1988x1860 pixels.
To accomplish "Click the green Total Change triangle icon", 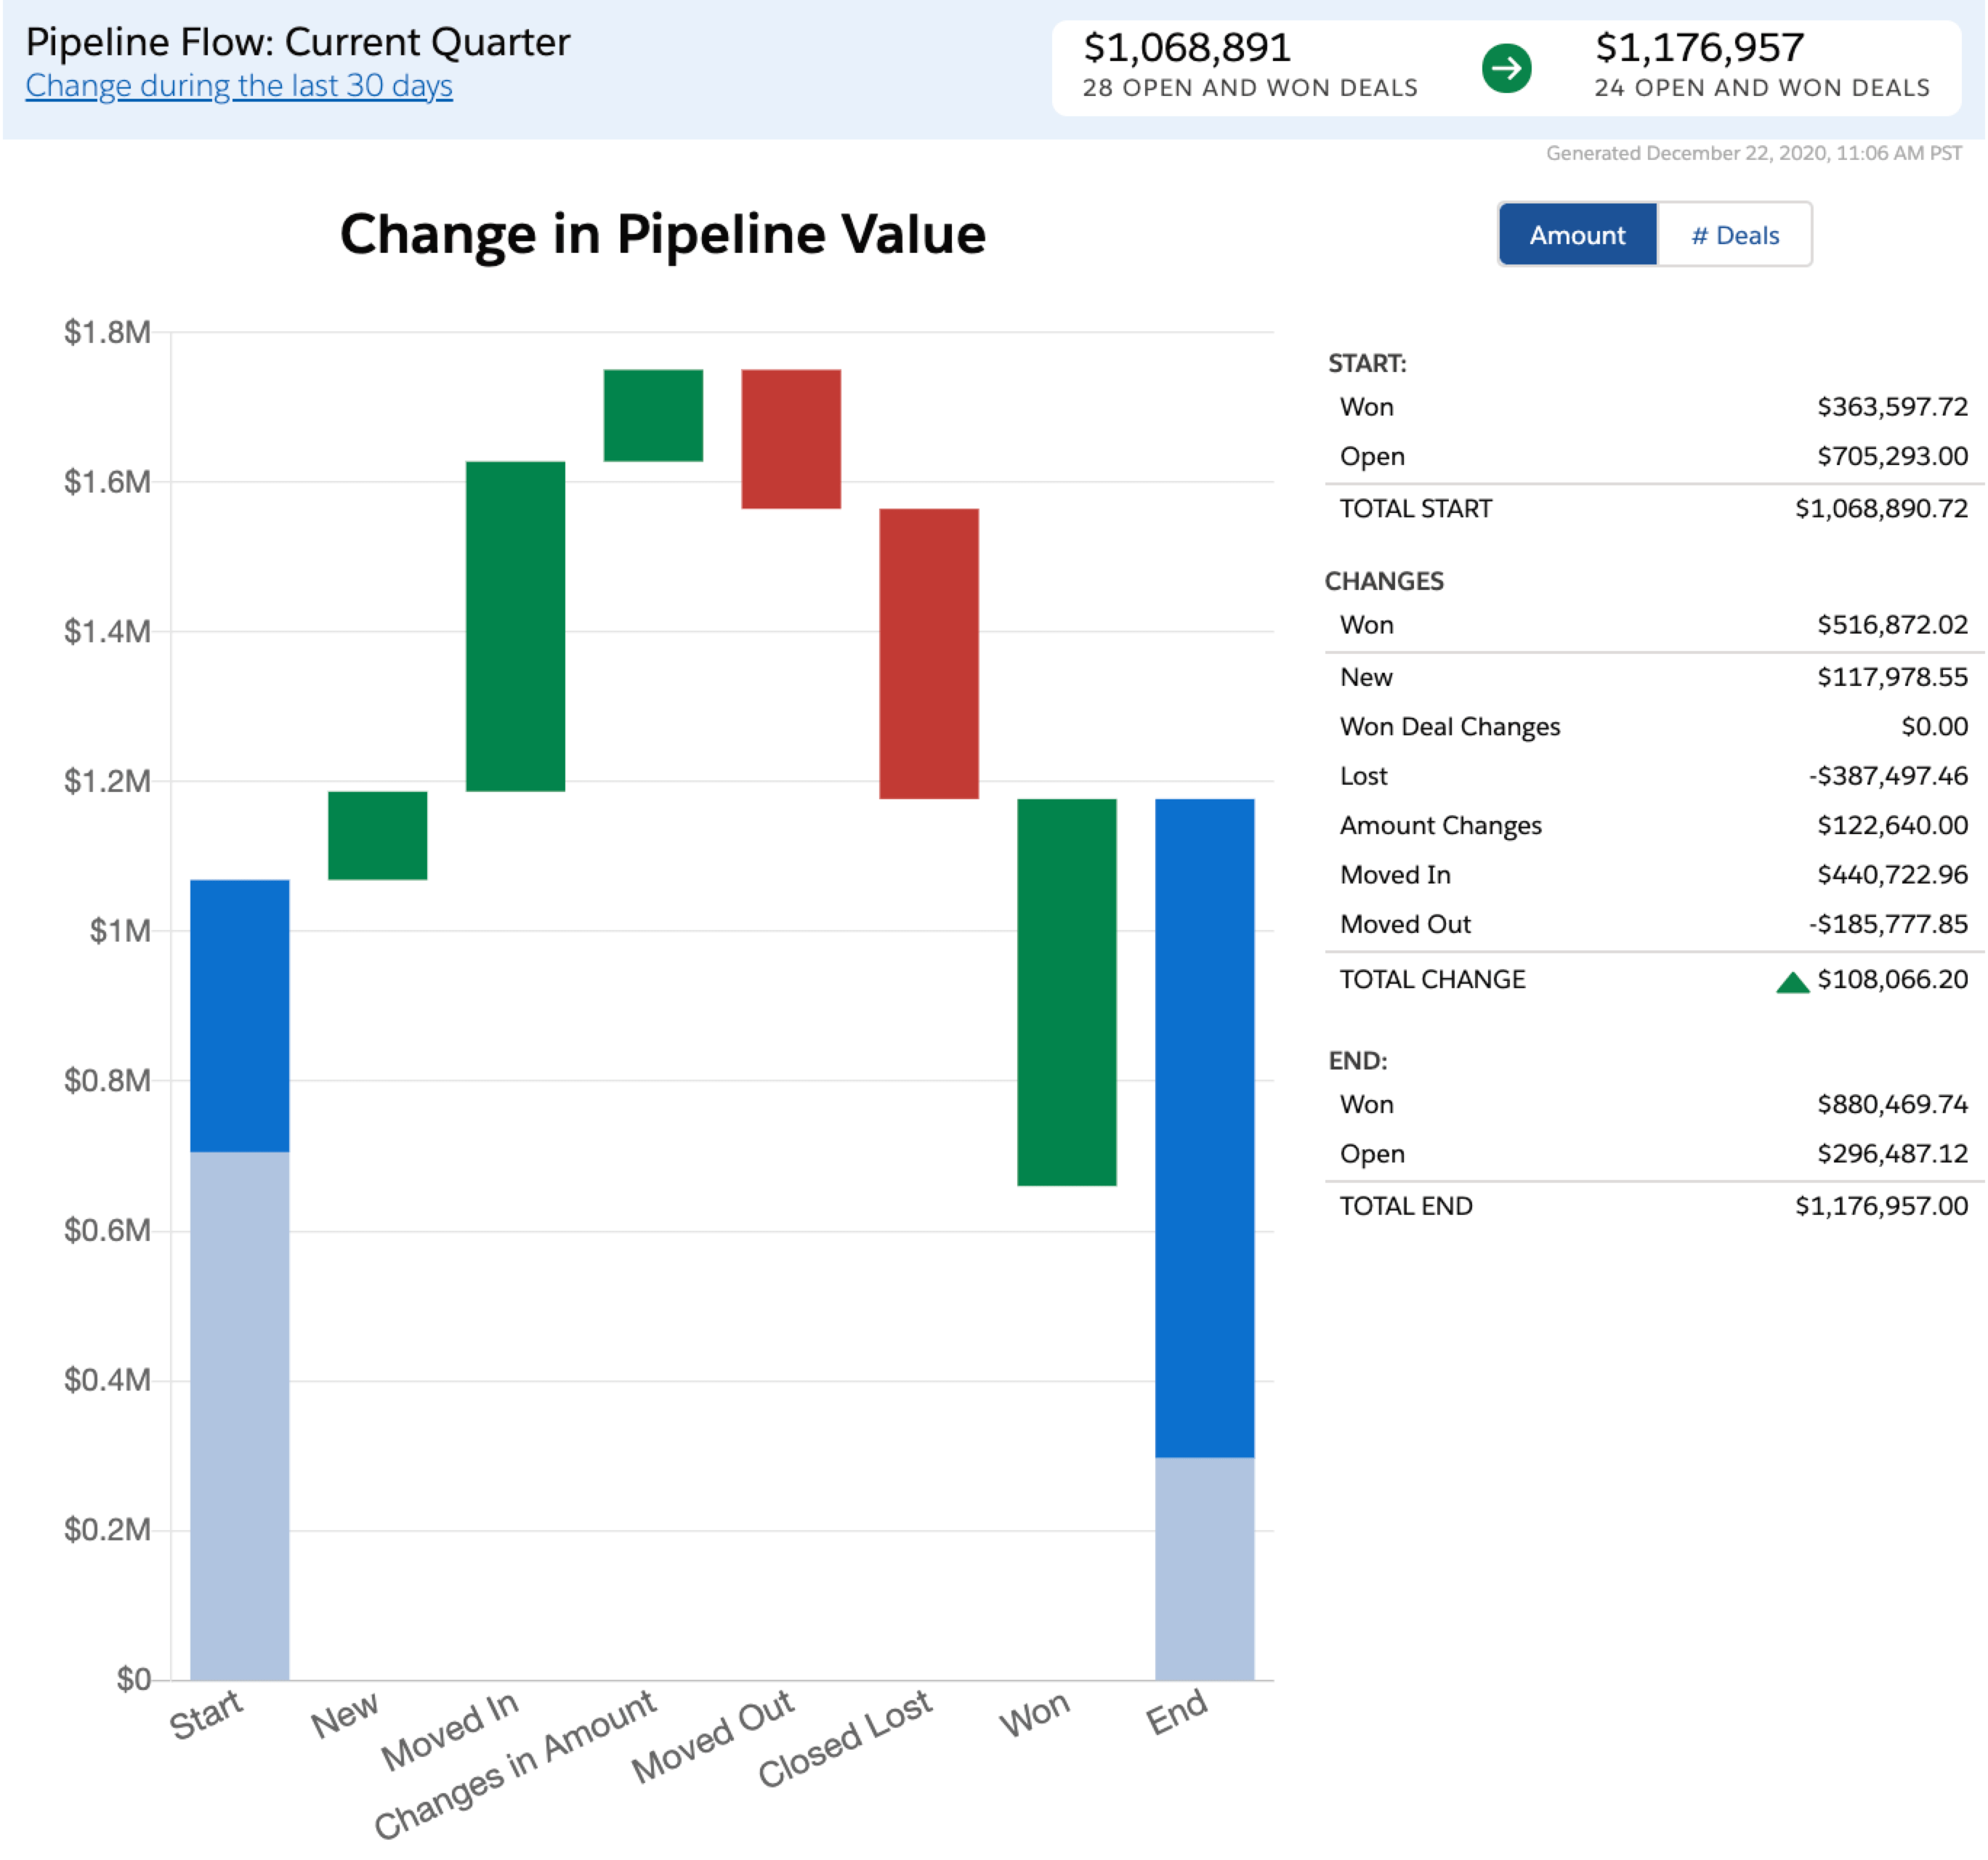I will click(x=1792, y=983).
